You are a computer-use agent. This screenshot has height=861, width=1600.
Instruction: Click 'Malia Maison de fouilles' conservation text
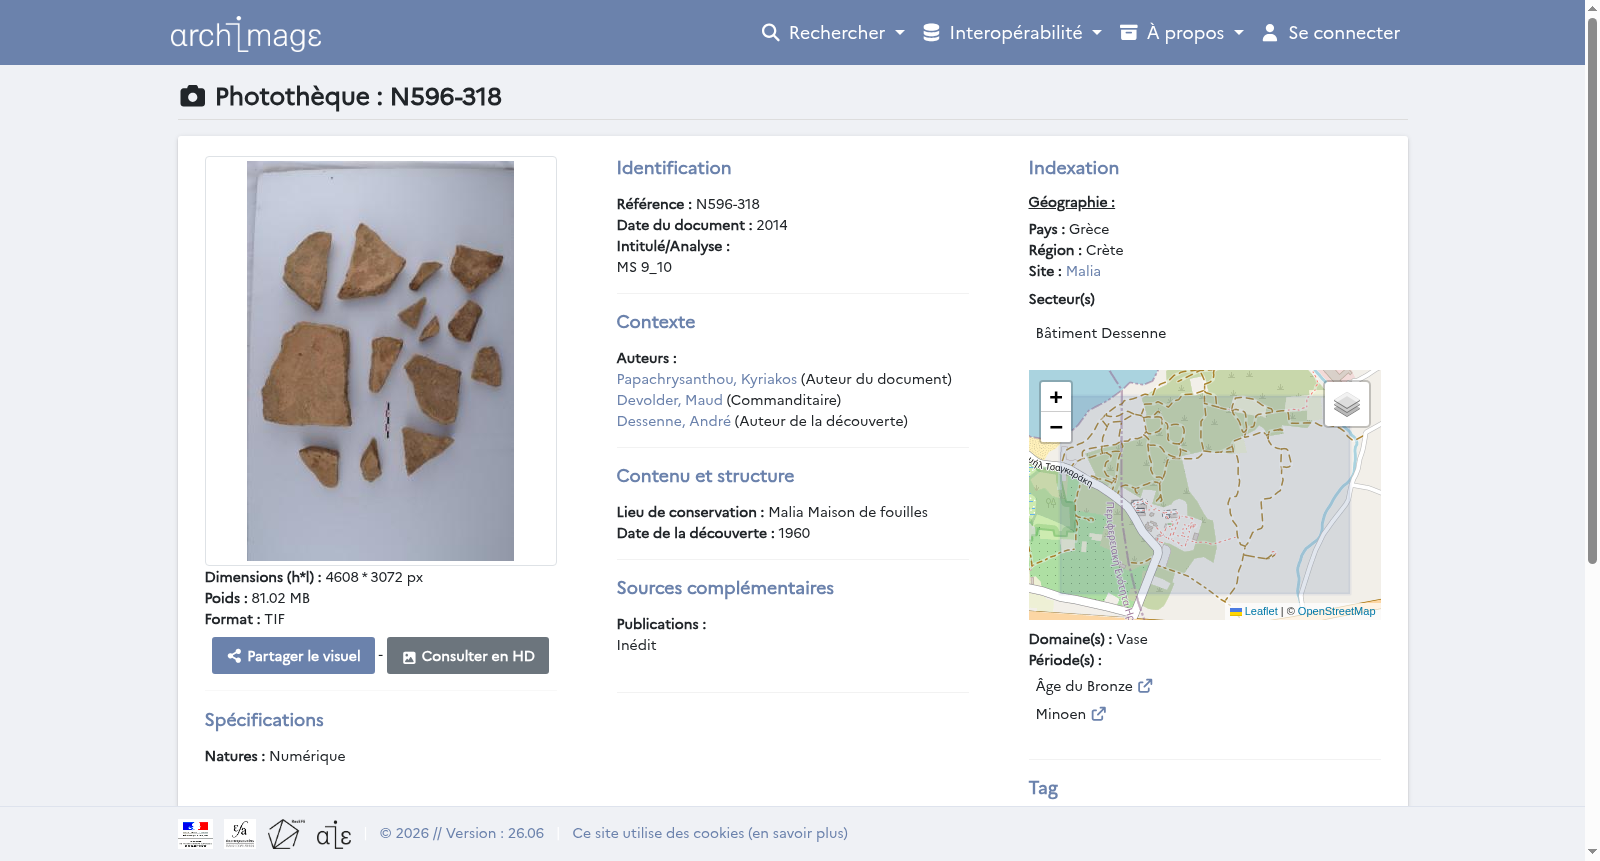pyautogui.click(x=848, y=512)
